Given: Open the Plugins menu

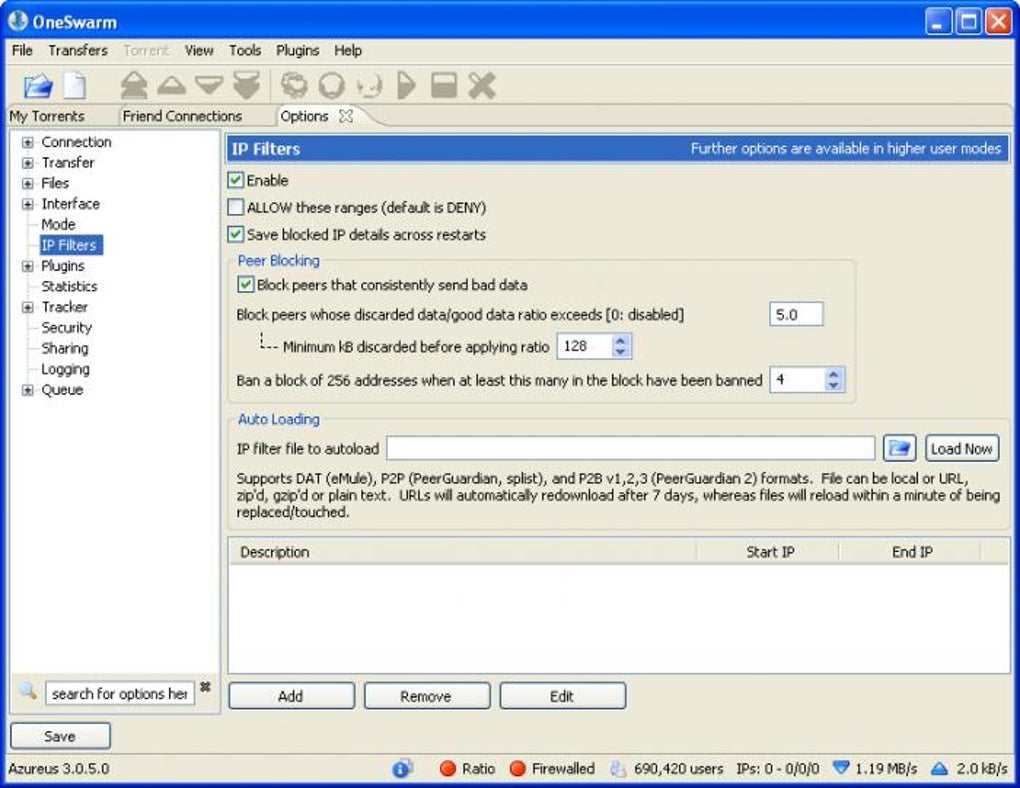Looking at the screenshot, I should pyautogui.click(x=297, y=50).
